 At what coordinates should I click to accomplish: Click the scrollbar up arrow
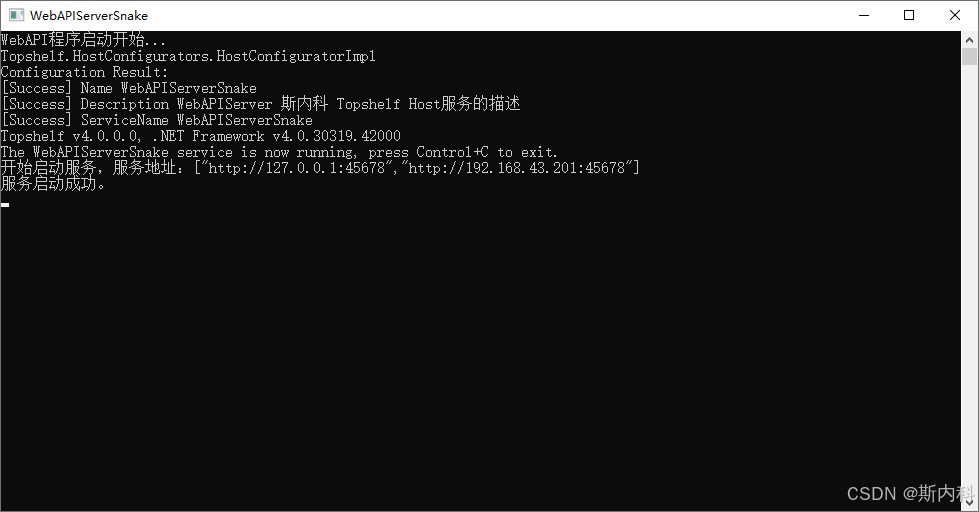point(969,40)
